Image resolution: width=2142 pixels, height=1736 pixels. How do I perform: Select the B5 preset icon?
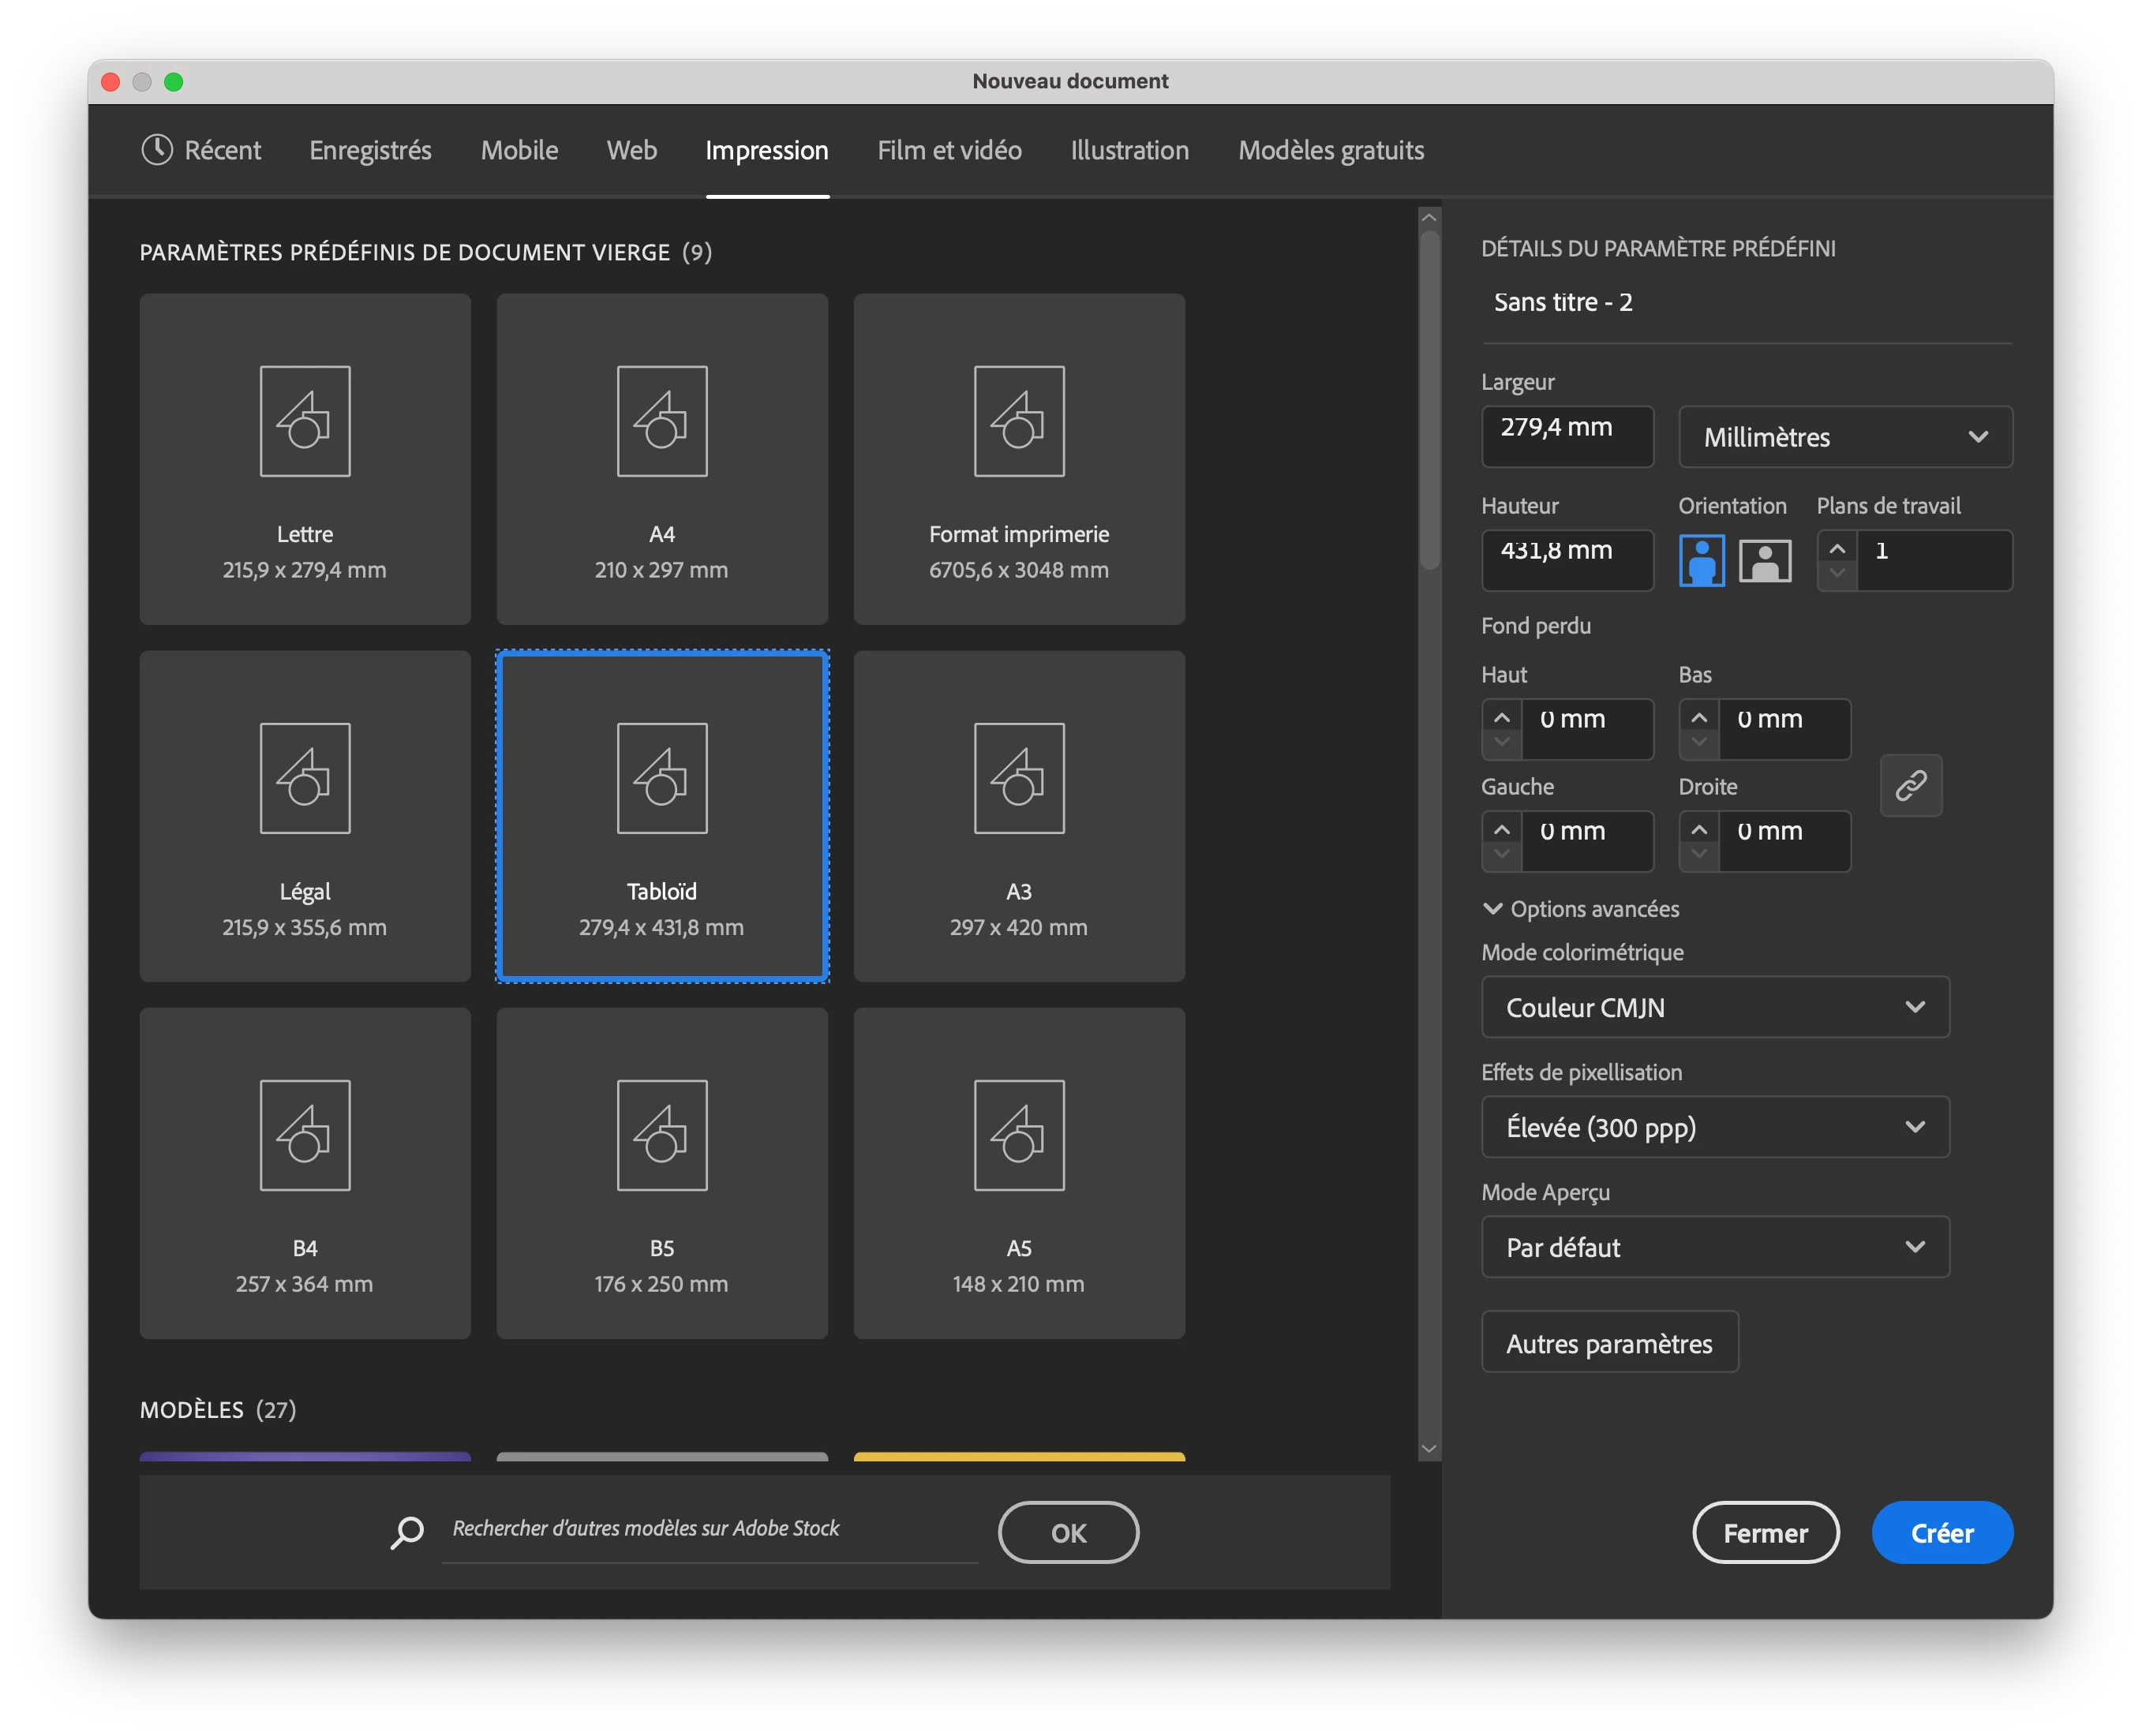pyautogui.click(x=662, y=1135)
